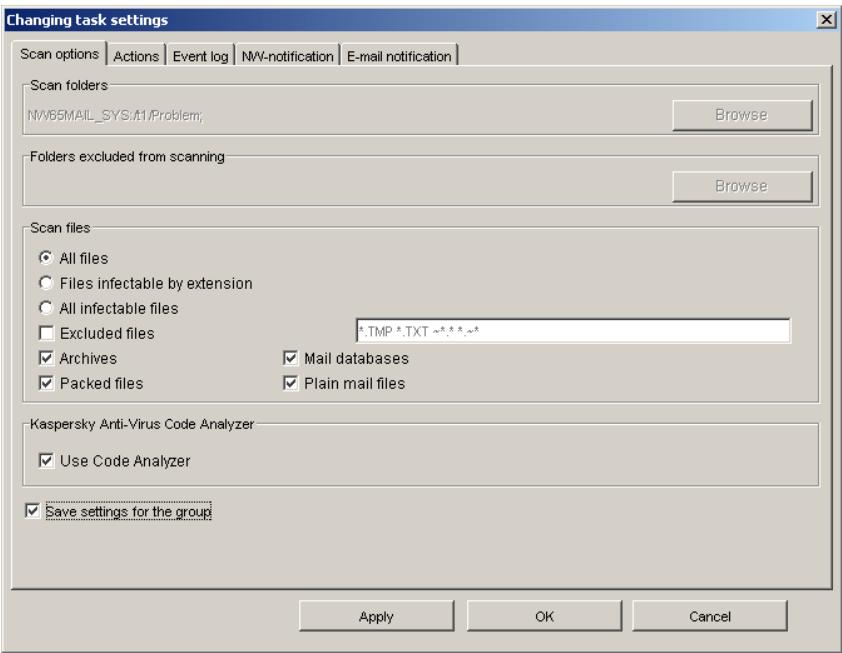Toggle the Plain mail files checkbox
Screen dimensions: 842x653
(x=291, y=383)
